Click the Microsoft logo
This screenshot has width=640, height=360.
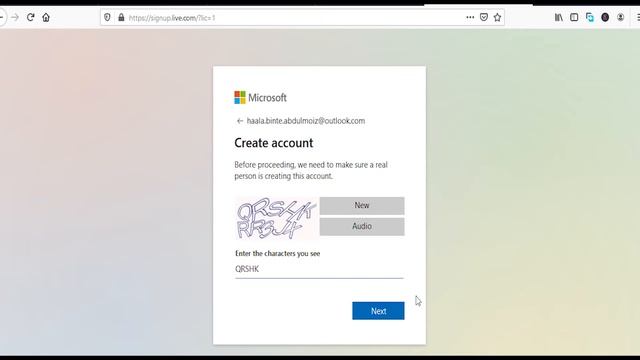(x=260, y=98)
